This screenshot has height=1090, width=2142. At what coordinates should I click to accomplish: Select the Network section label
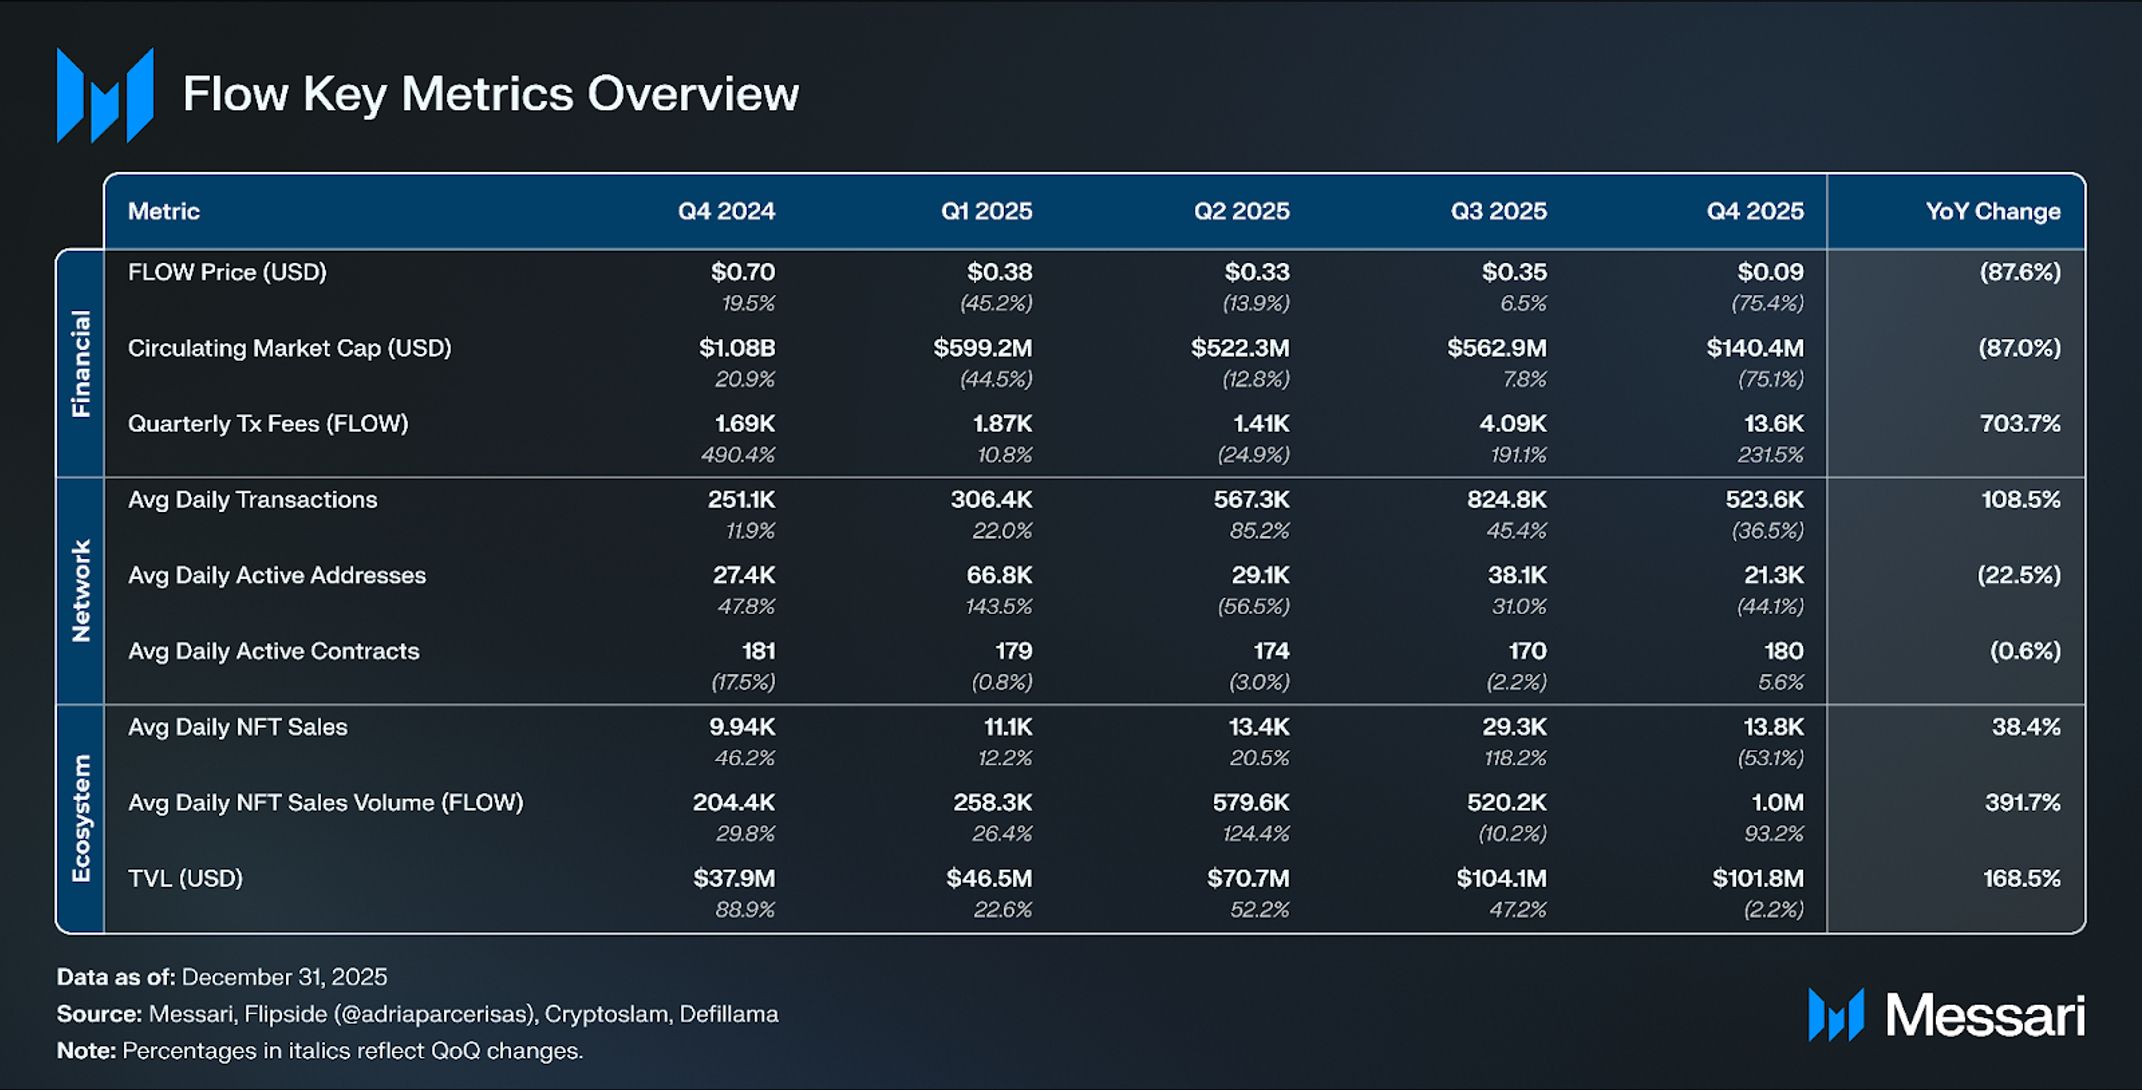(x=81, y=591)
